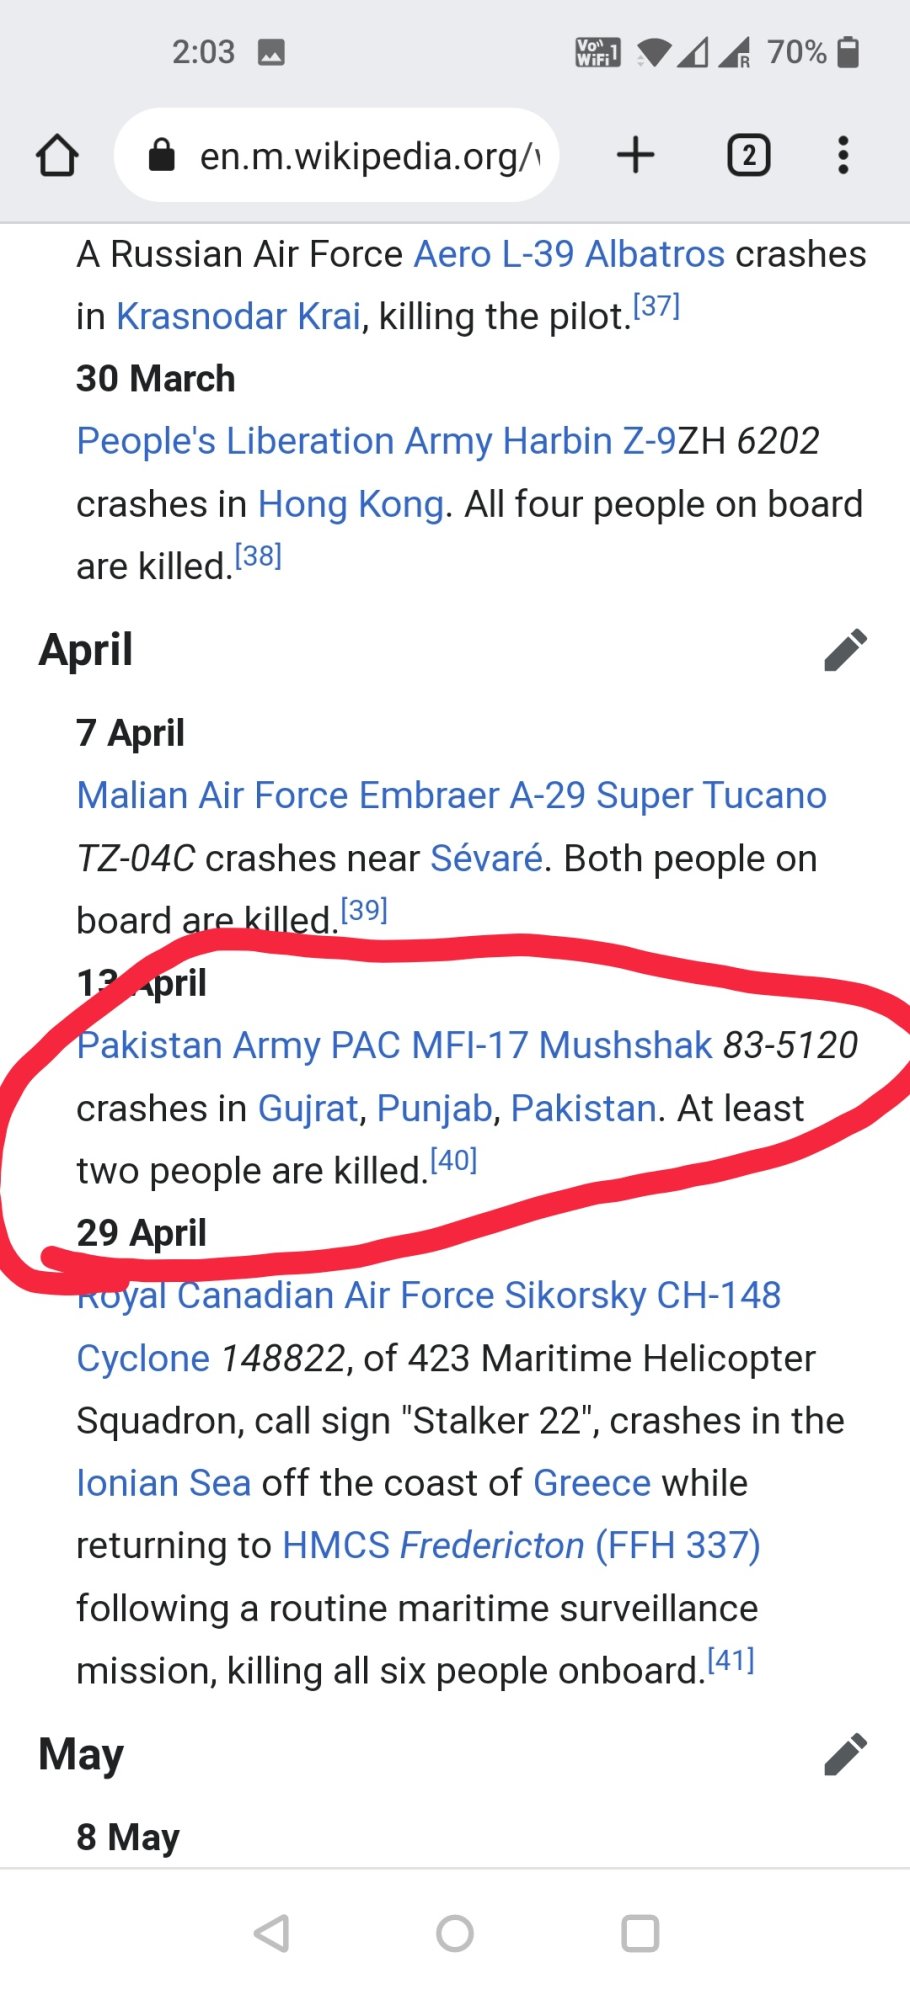Image resolution: width=910 pixels, height=2000 pixels.
Task: Edit the April section with pencil icon
Action: click(x=845, y=650)
